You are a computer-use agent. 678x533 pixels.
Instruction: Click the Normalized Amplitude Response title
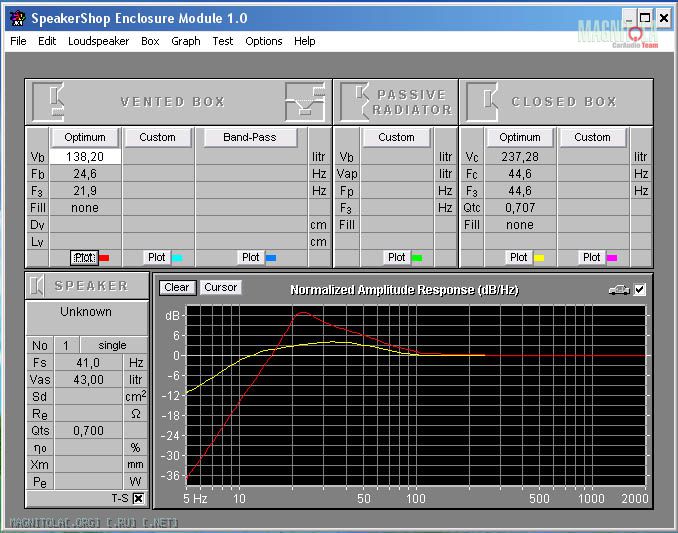[404, 290]
